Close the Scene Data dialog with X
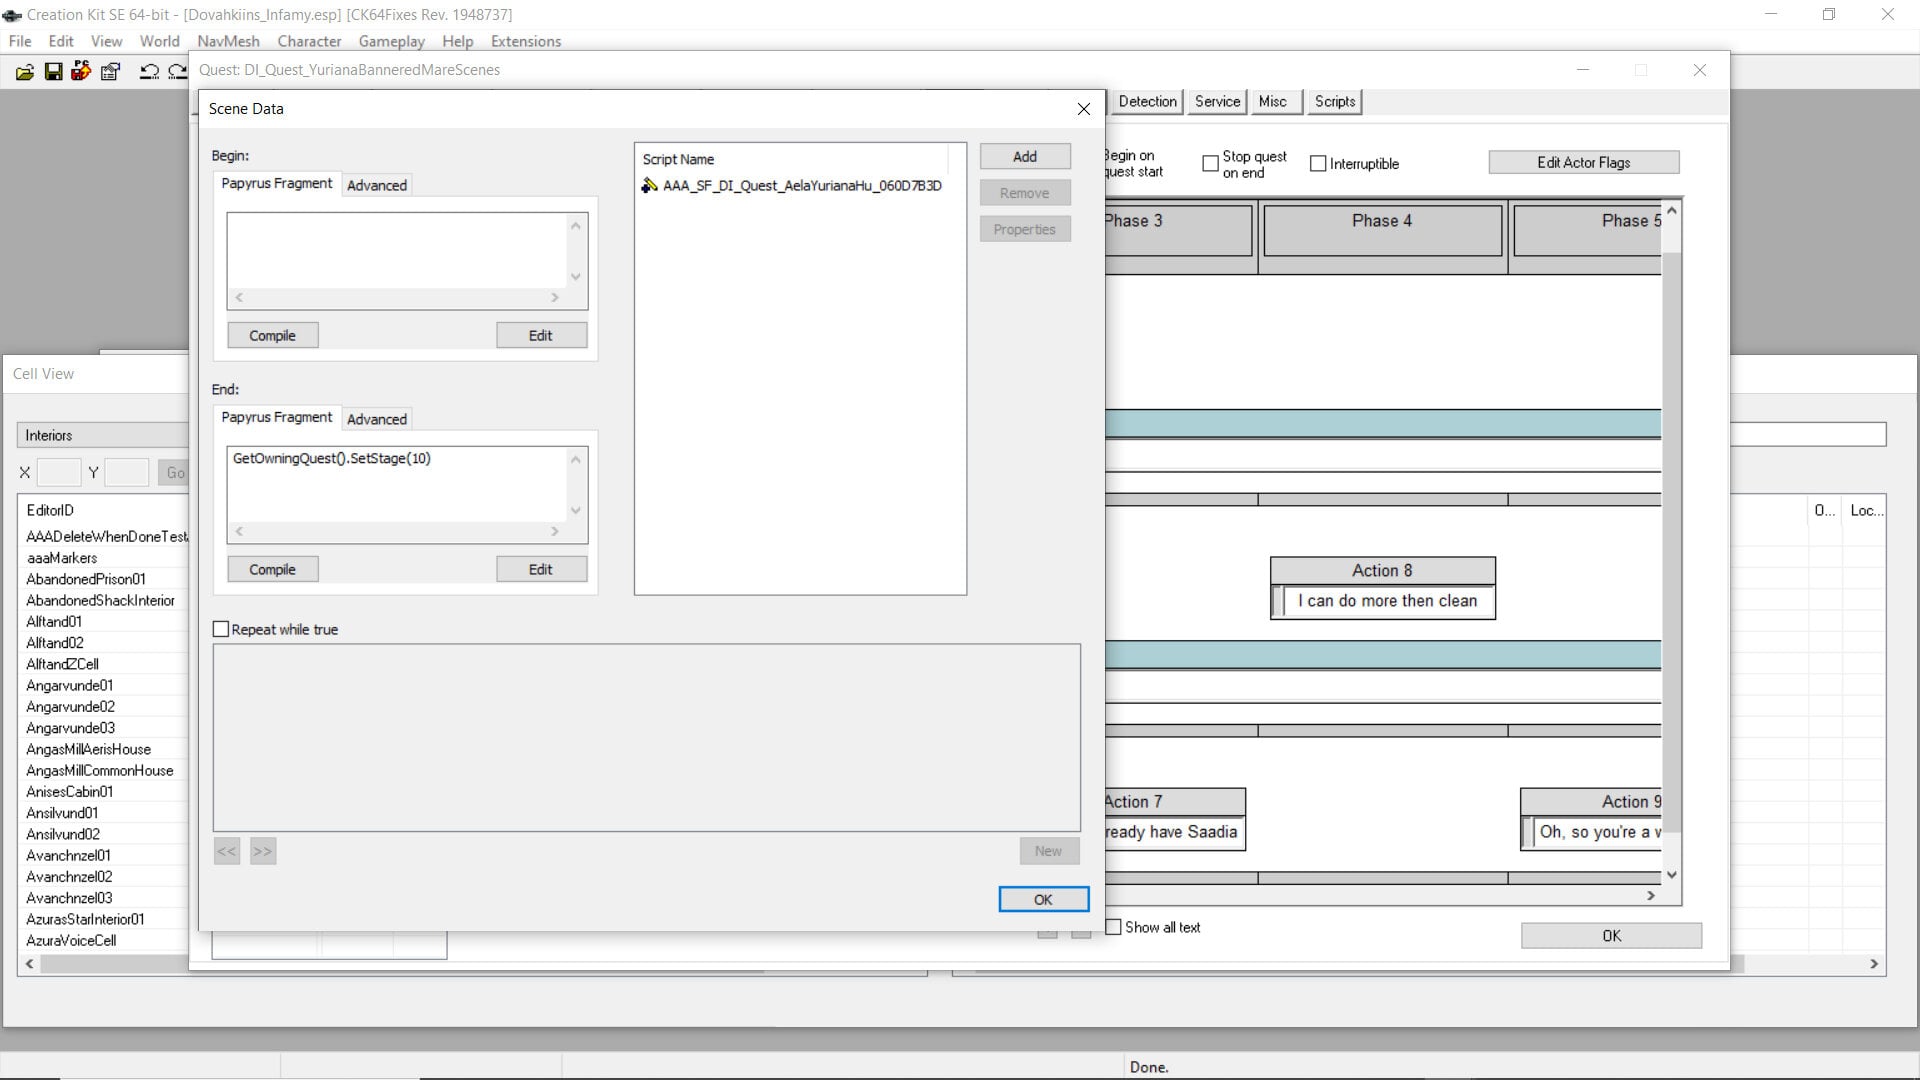Screen dimensions: 1920x1080 (x=1083, y=109)
